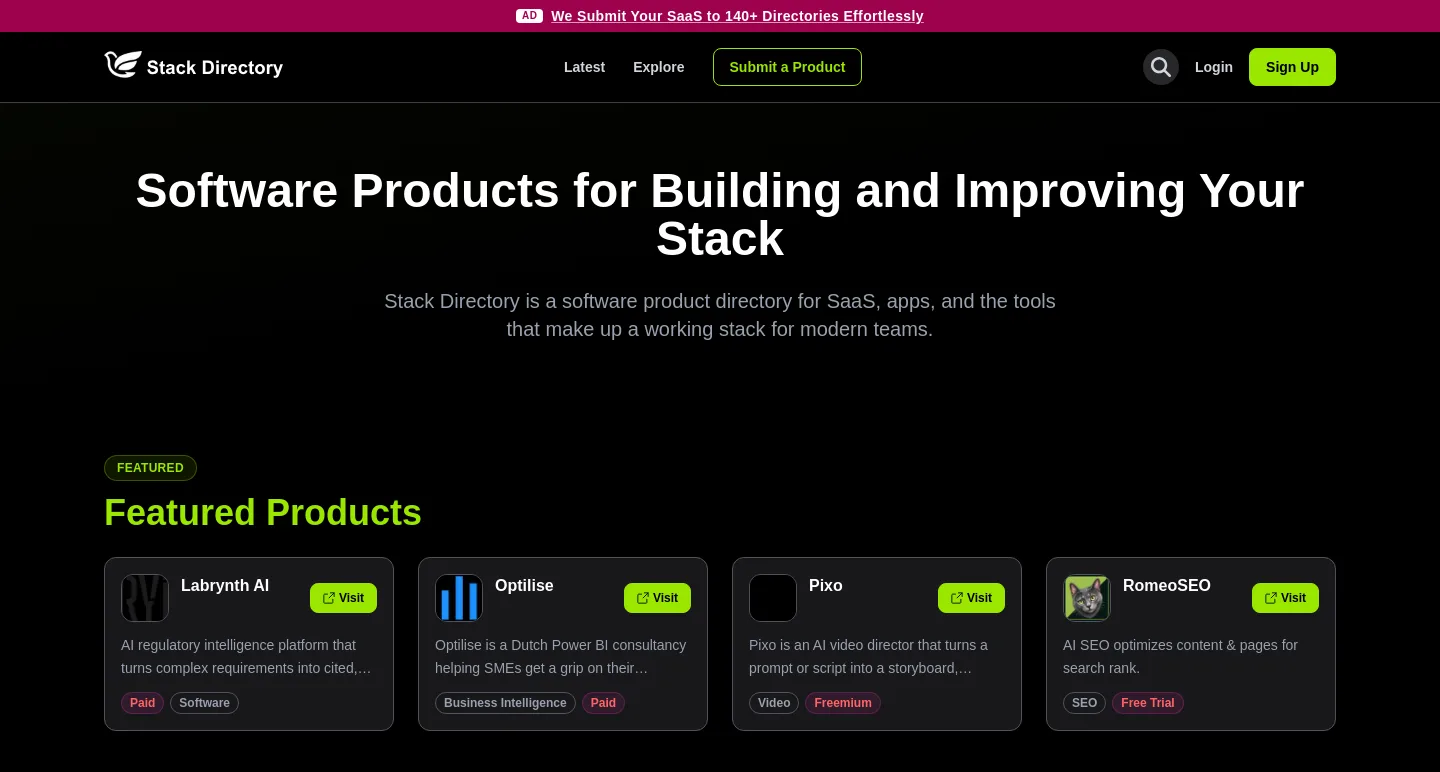Select the Business Intelligence tag
This screenshot has height=772, width=1440.
505,703
